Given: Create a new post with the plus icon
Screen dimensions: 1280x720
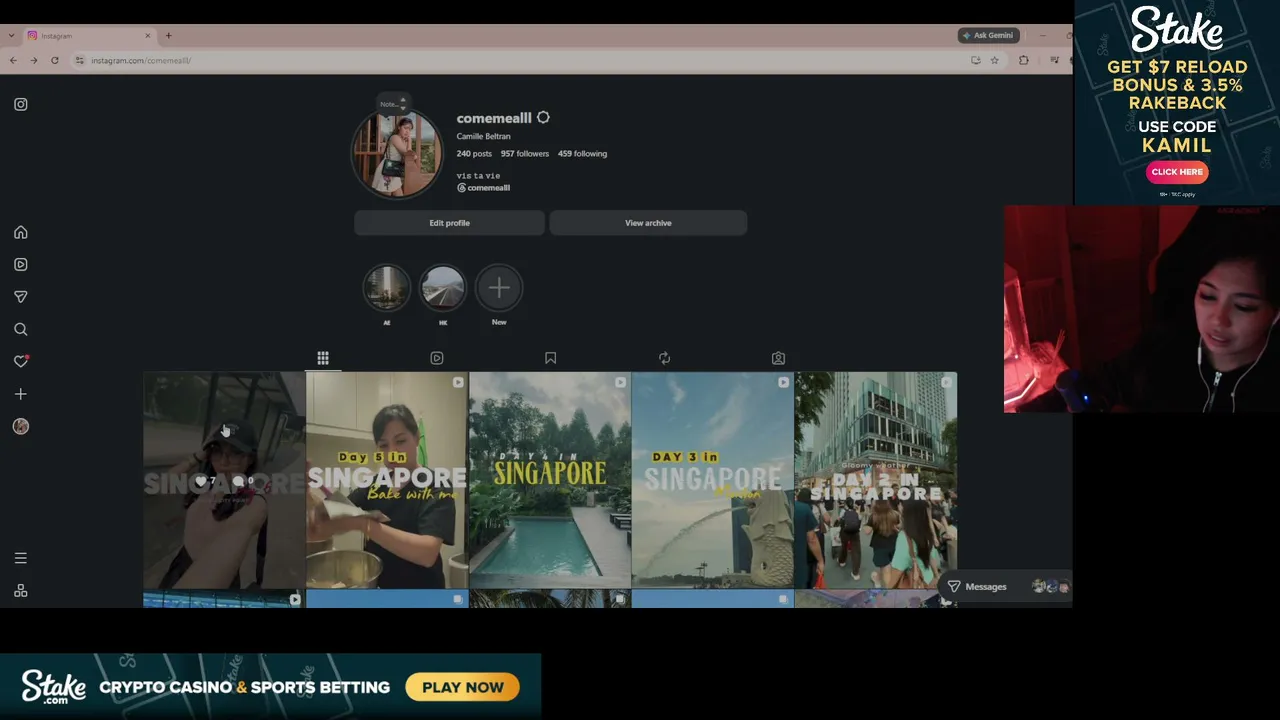Looking at the screenshot, I should coord(21,394).
